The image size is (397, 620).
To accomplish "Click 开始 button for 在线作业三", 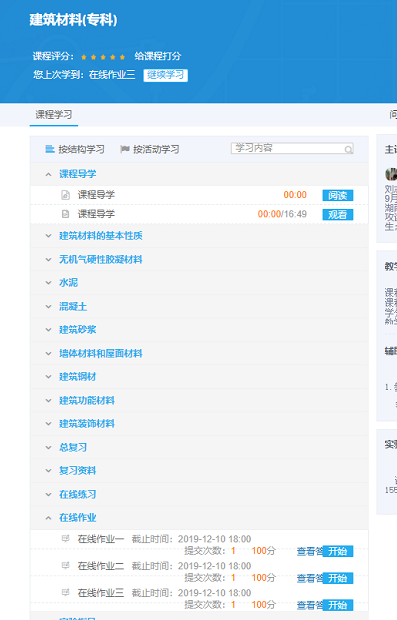I will (x=338, y=605).
